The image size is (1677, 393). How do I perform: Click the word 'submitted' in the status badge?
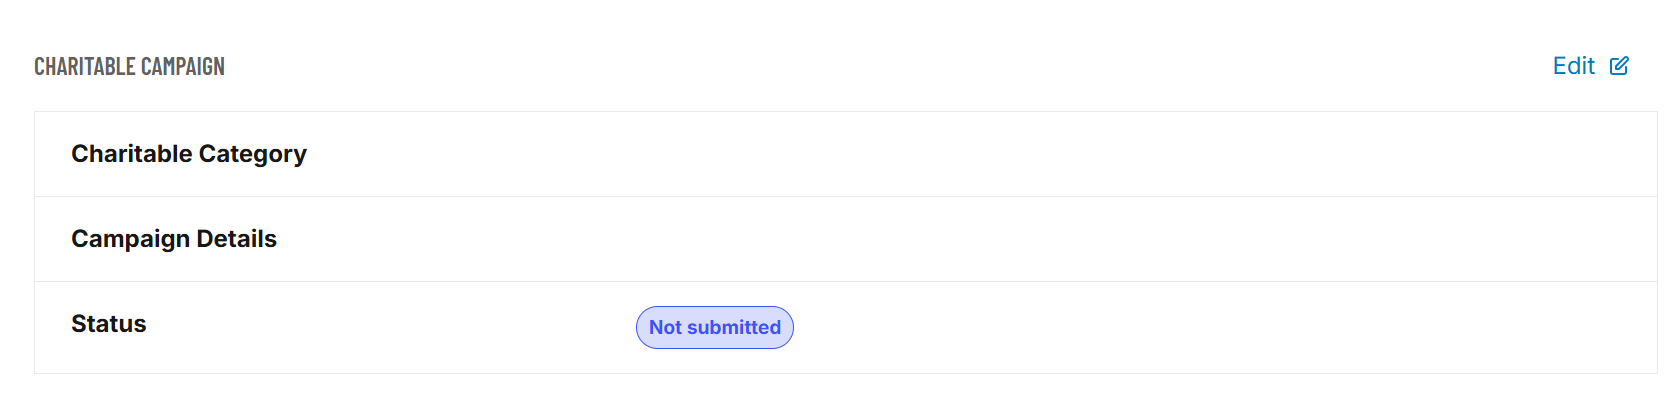[734, 327]
